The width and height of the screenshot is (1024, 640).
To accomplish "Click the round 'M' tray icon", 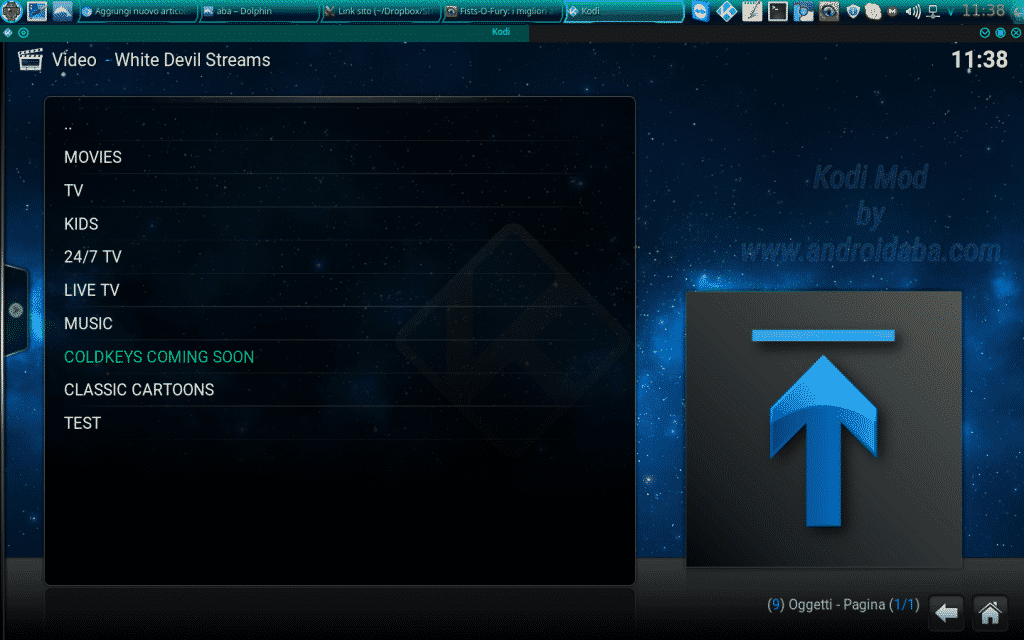I will point(892,12).
